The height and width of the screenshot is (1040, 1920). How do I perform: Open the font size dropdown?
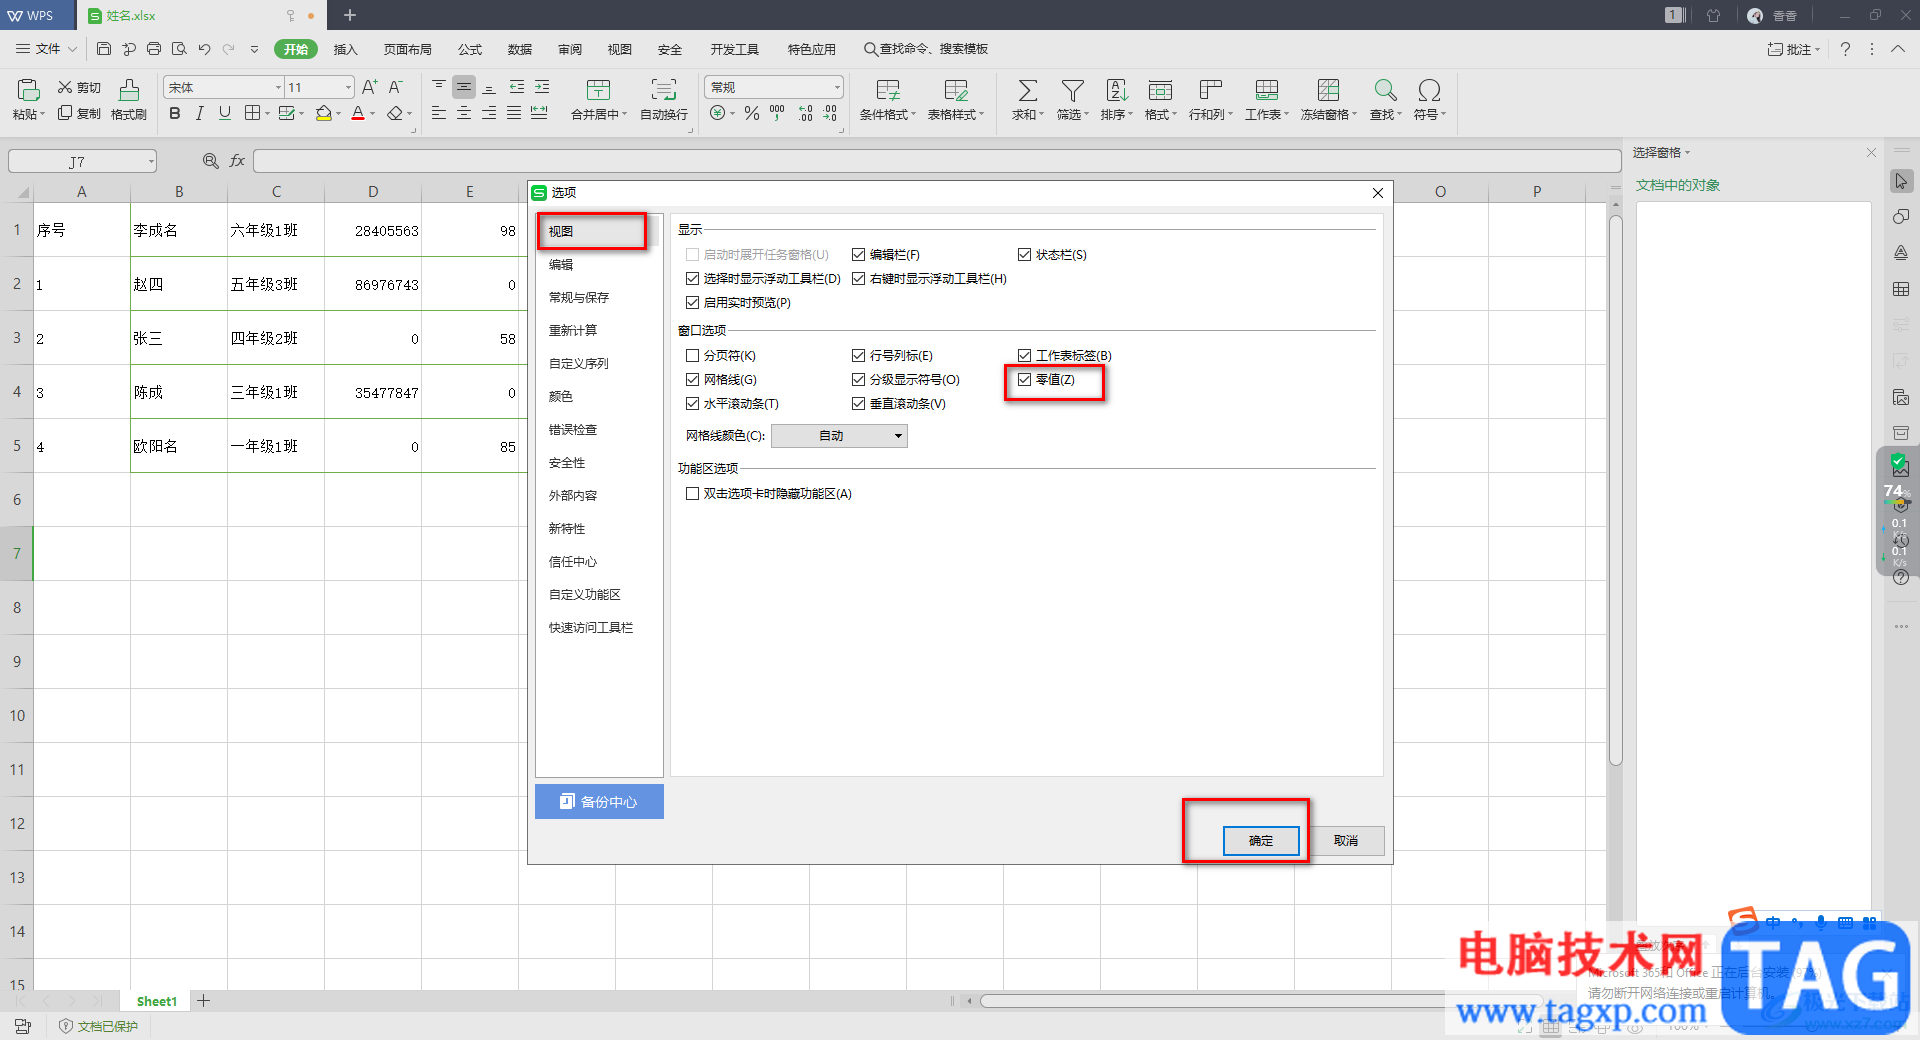[348, 88]
